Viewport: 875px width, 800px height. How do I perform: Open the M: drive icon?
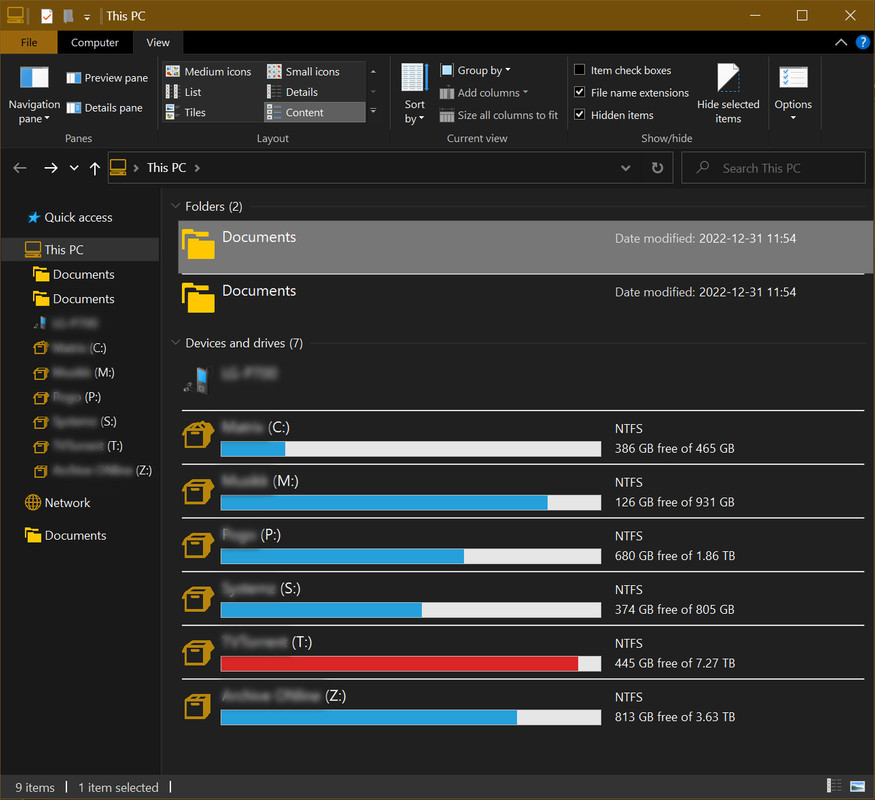click(198, 491)
